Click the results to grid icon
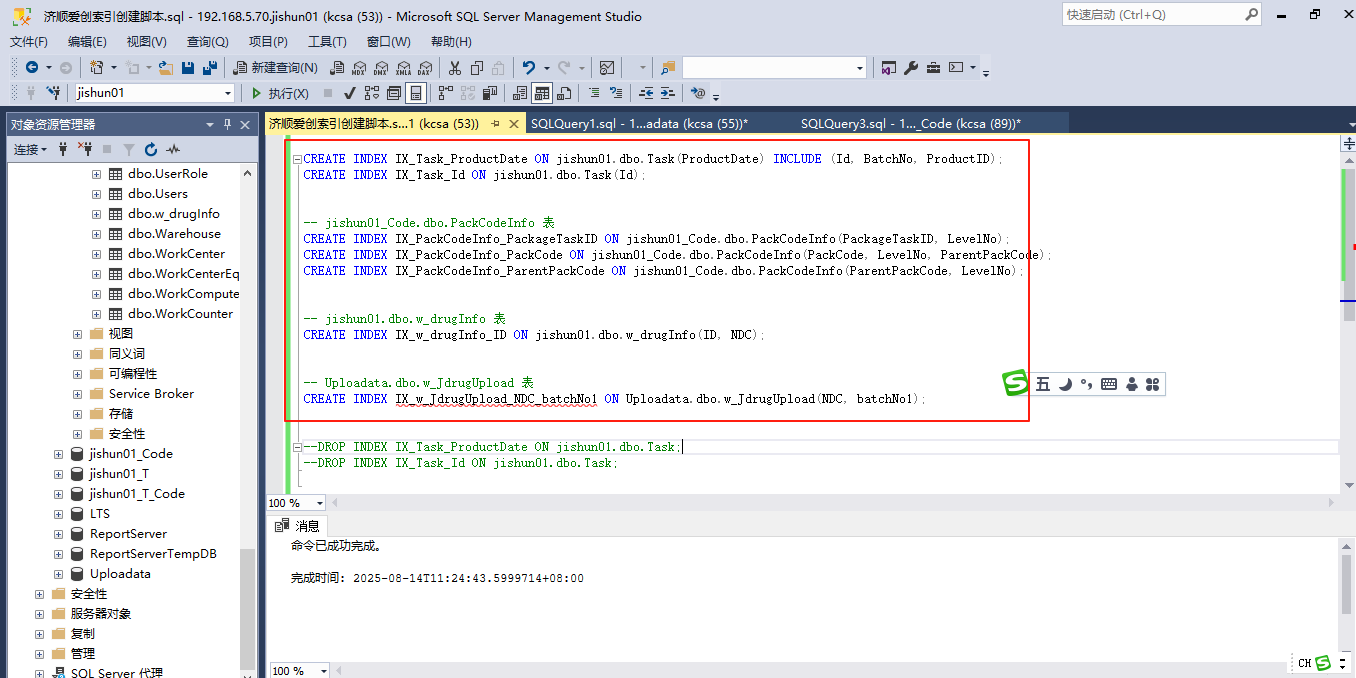 [x=541, y=93]
